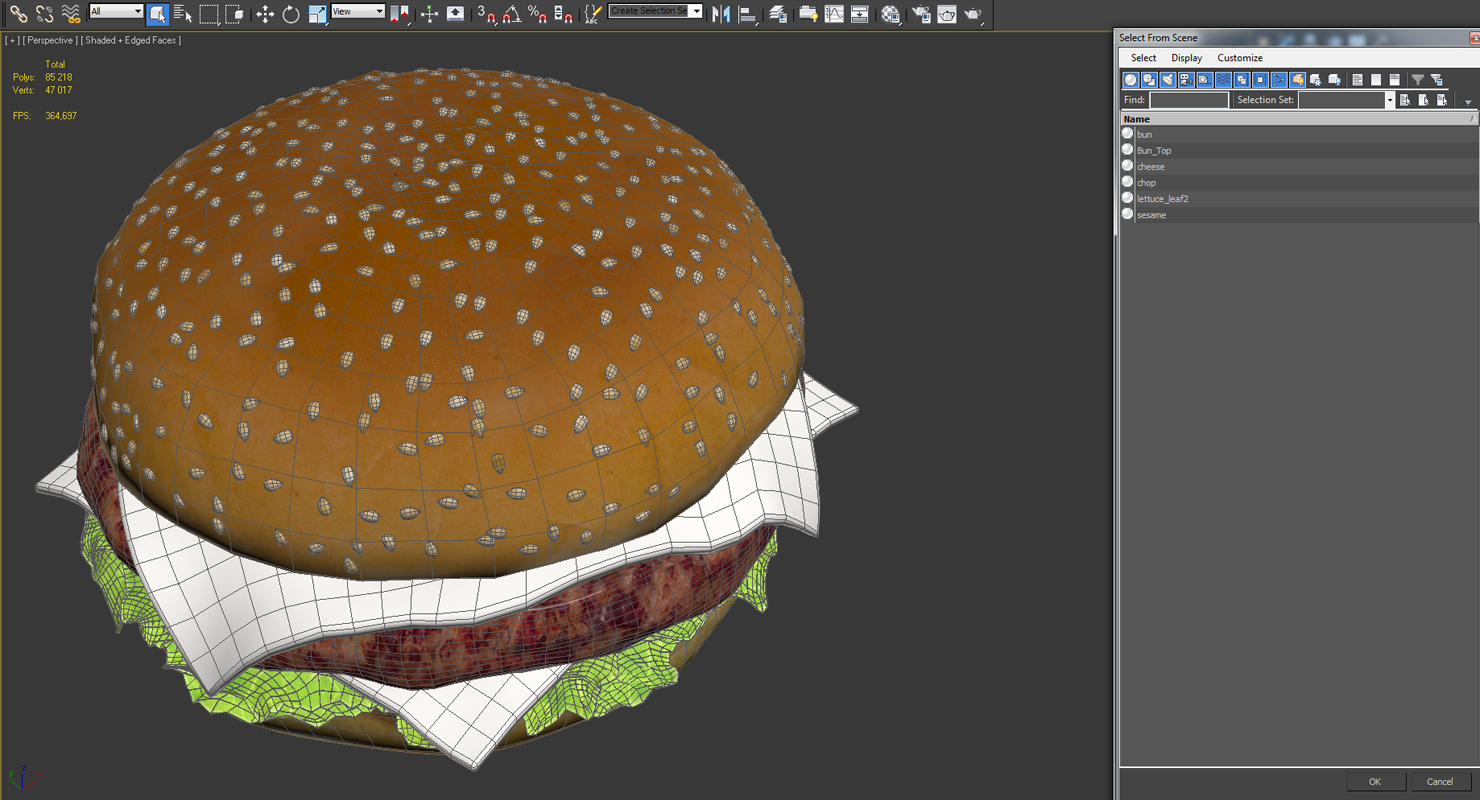Toggle the Spinner Snap magnet
This screenshot has height=800, width=1480.
[x=564, y=14]
